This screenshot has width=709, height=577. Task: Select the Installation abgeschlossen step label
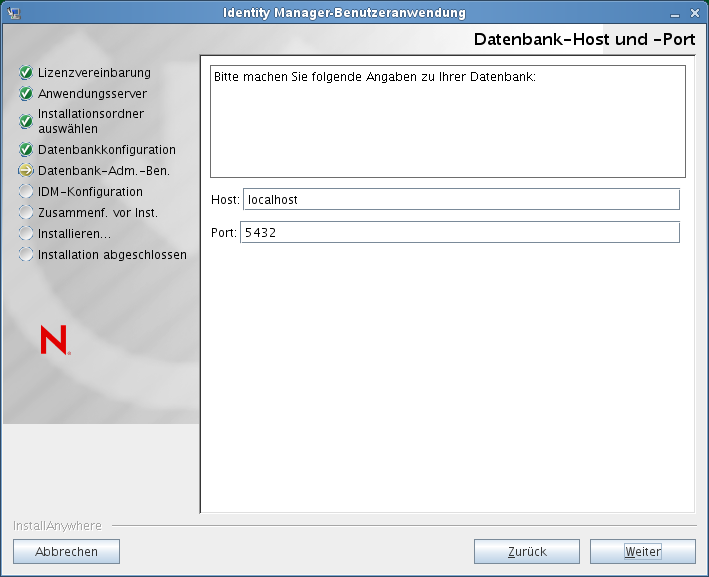[112, 255]
